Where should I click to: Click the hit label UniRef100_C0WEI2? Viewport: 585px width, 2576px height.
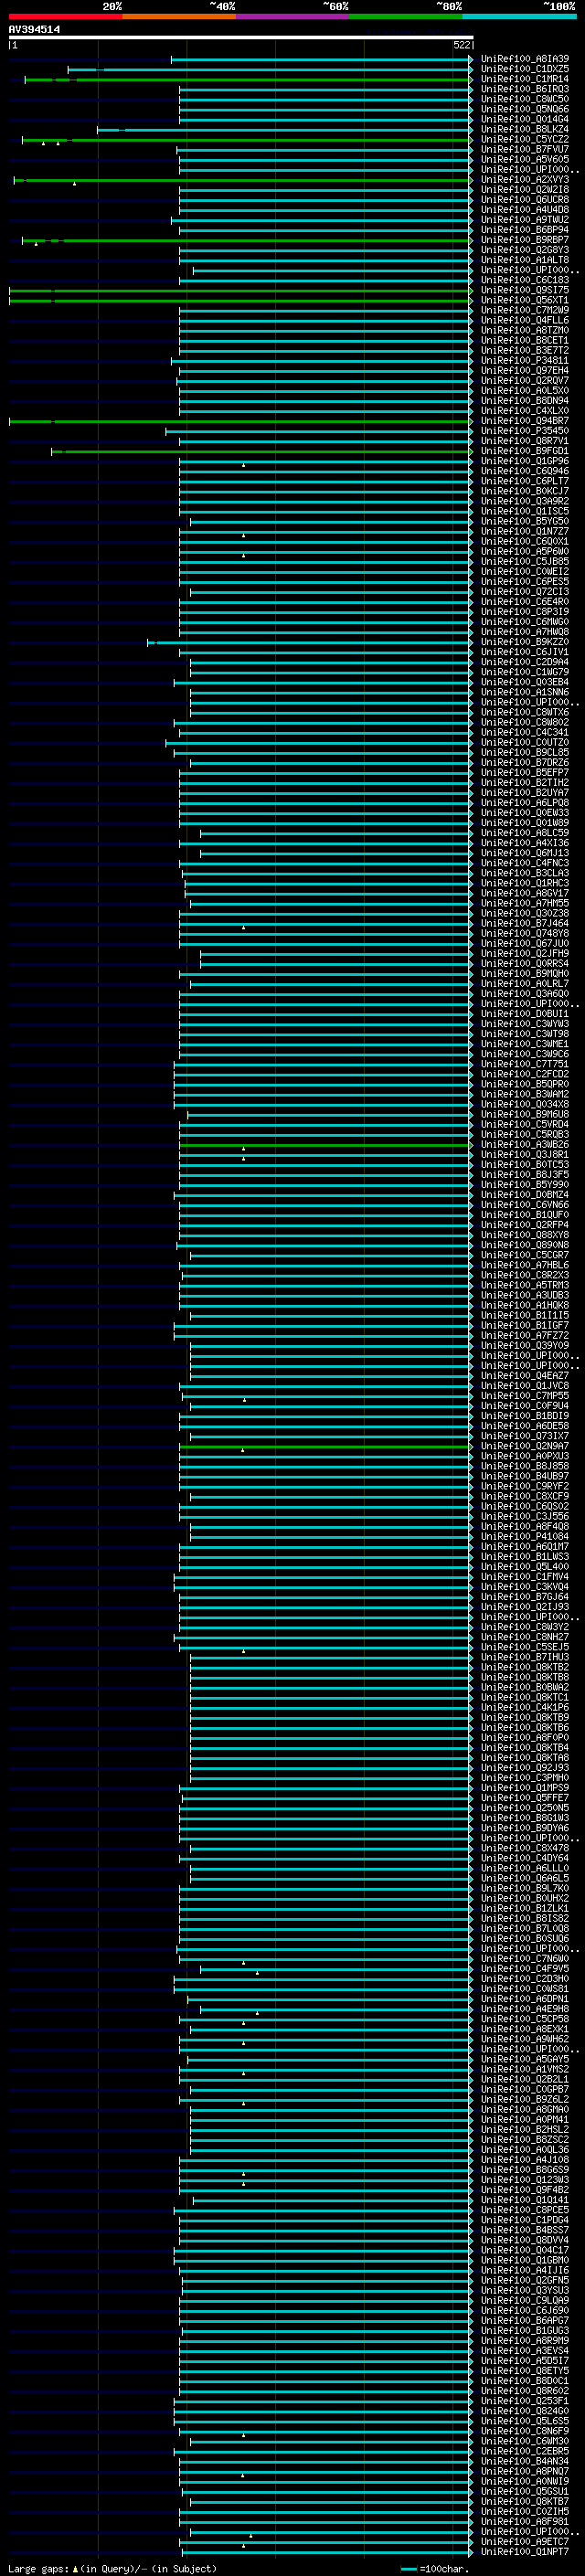[x=525, y=572]
